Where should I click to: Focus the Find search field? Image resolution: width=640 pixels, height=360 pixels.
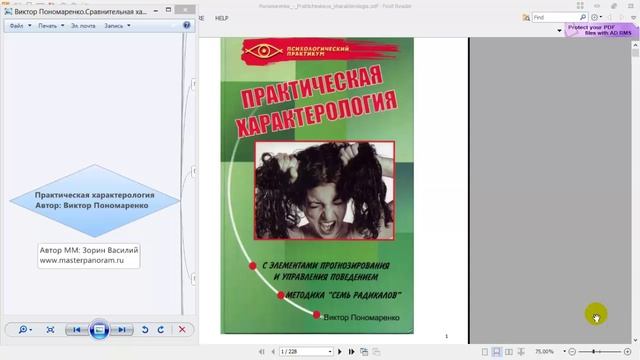point(556,18)
